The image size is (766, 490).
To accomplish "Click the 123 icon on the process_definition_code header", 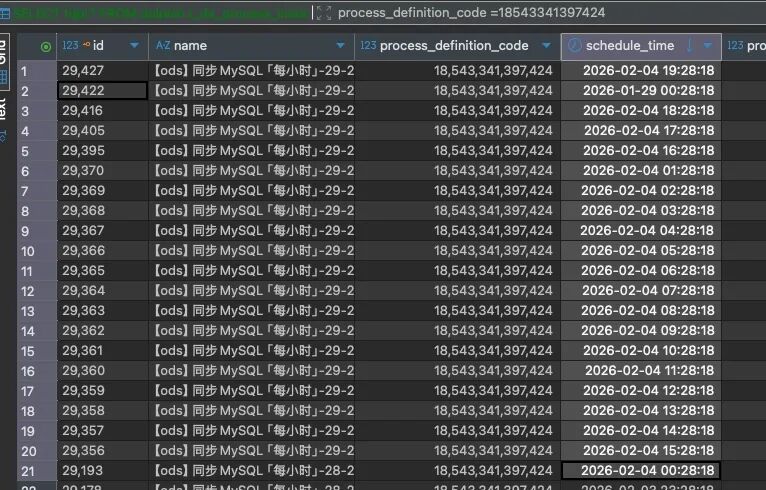I will (368, 45).
